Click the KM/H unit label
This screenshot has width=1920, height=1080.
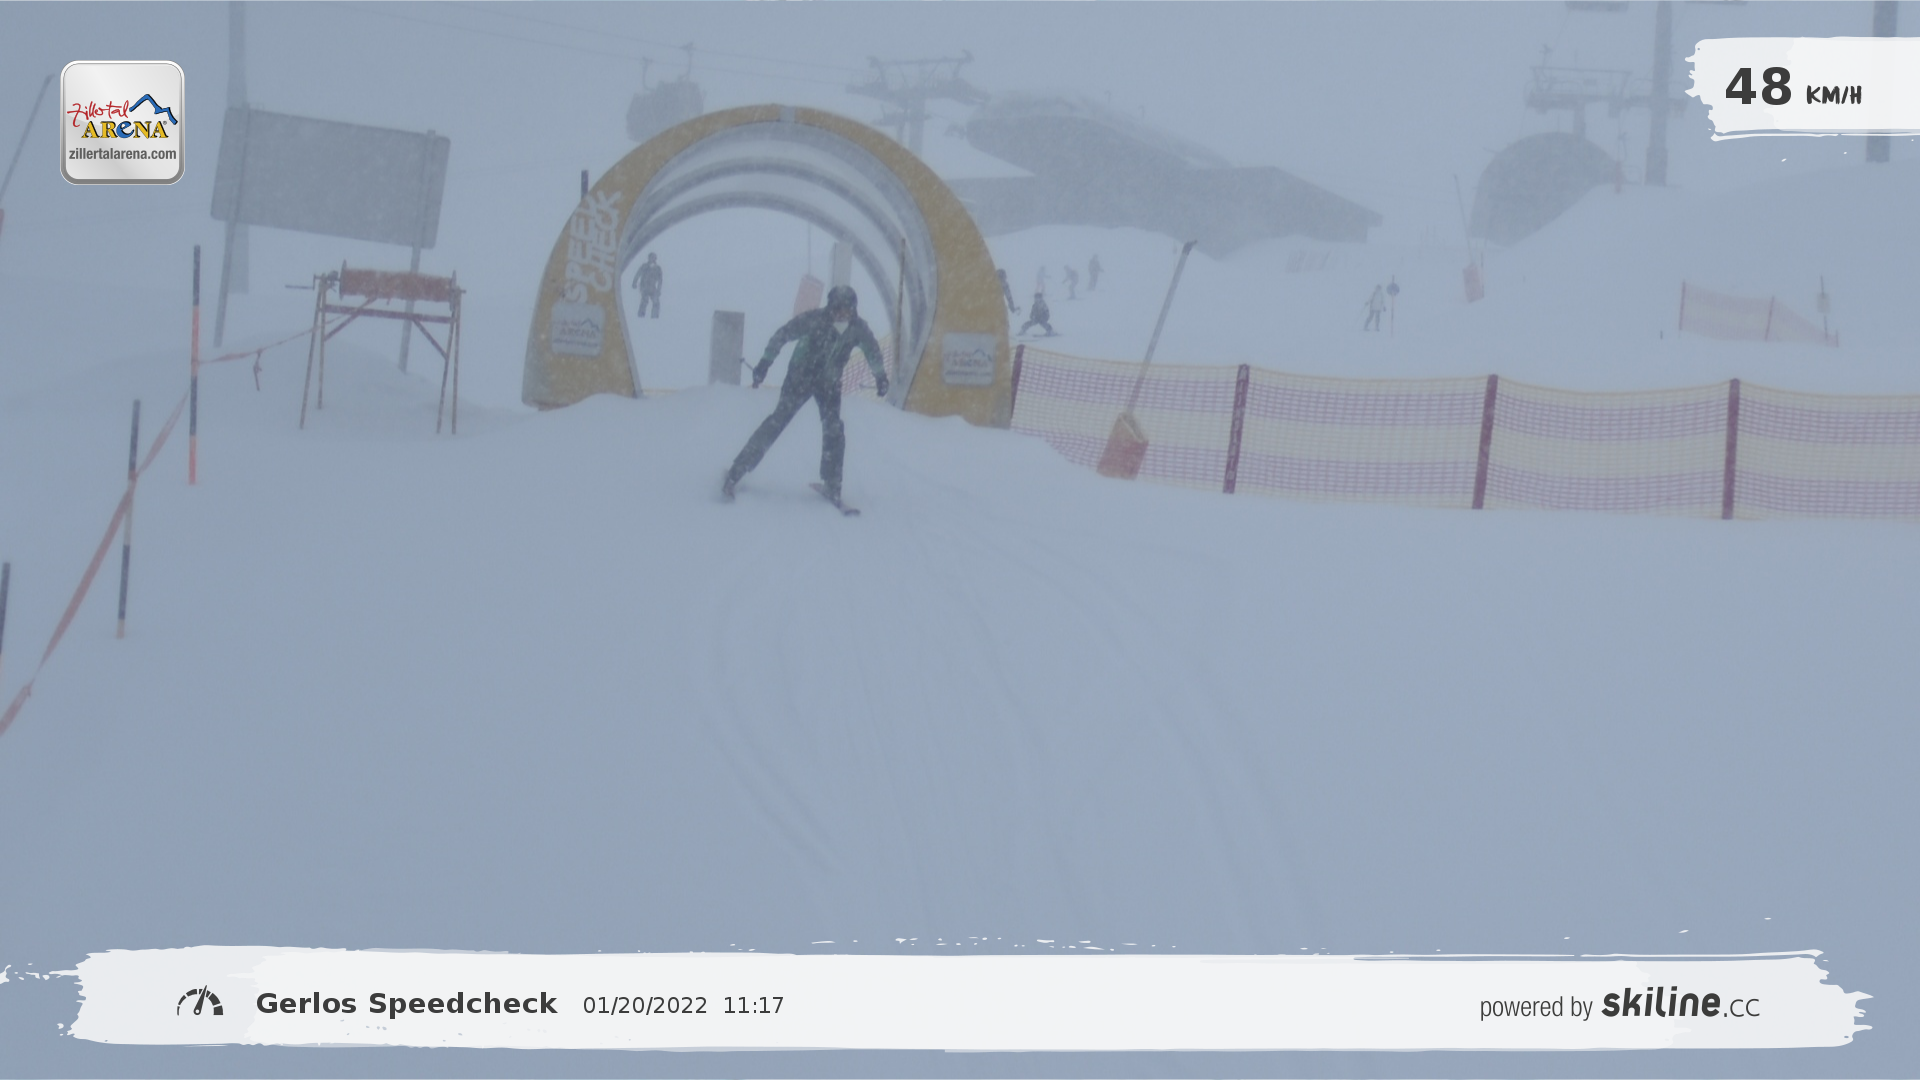1833,96
